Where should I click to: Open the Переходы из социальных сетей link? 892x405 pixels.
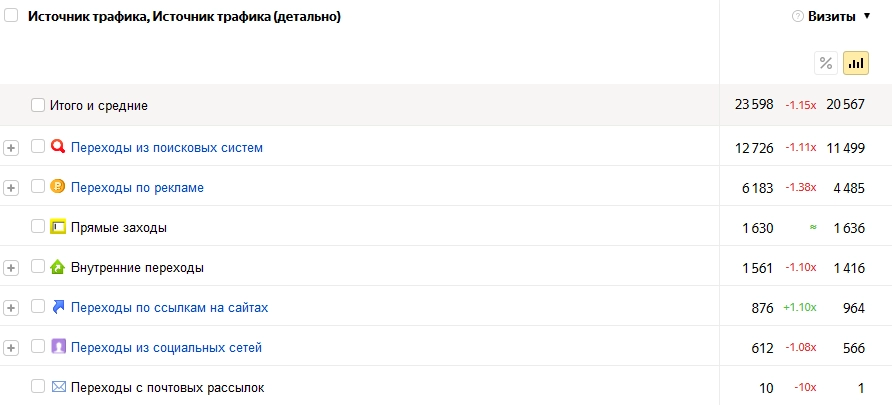tap(166, 347)
